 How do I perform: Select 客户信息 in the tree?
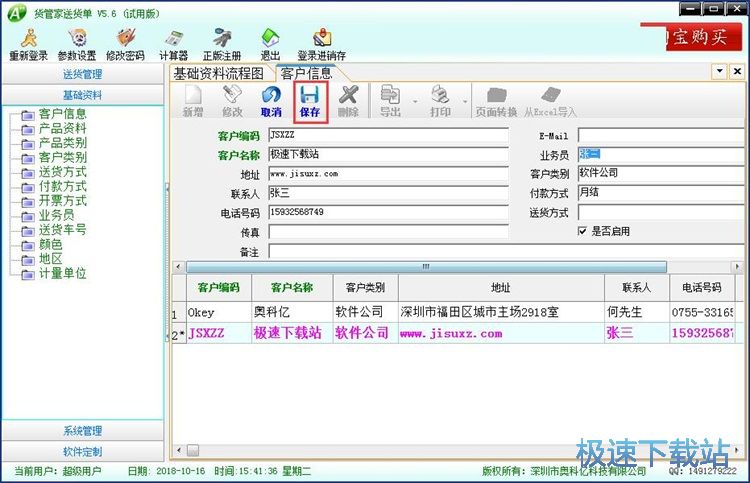(62, 114)
